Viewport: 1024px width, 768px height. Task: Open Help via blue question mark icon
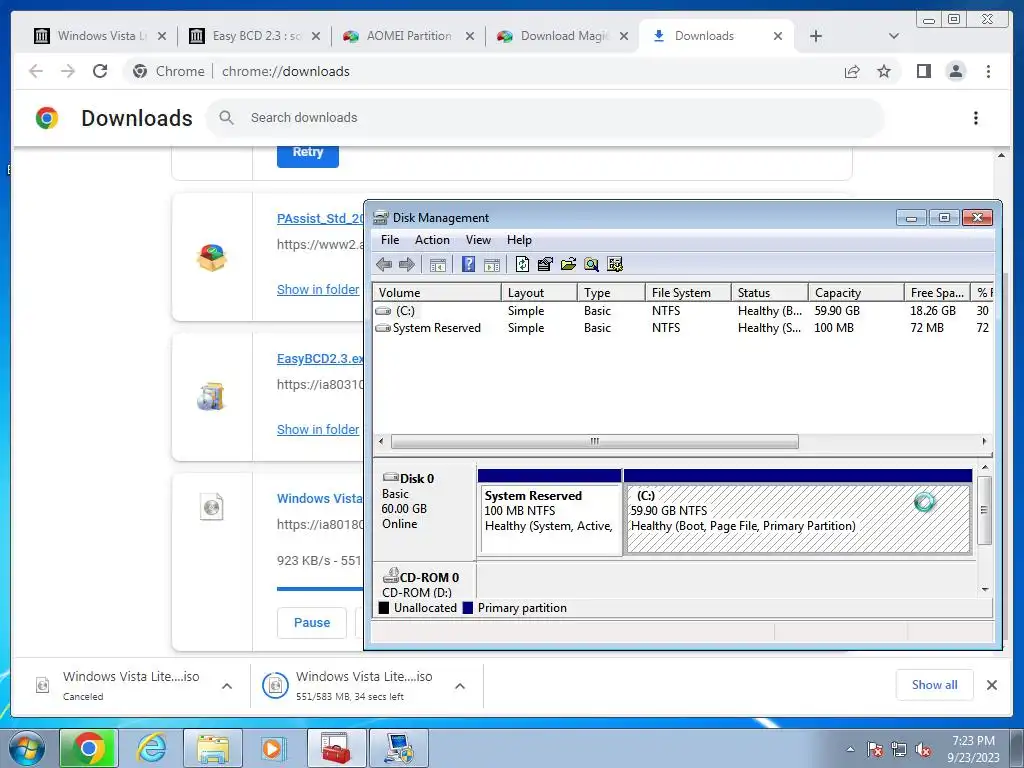468,264
